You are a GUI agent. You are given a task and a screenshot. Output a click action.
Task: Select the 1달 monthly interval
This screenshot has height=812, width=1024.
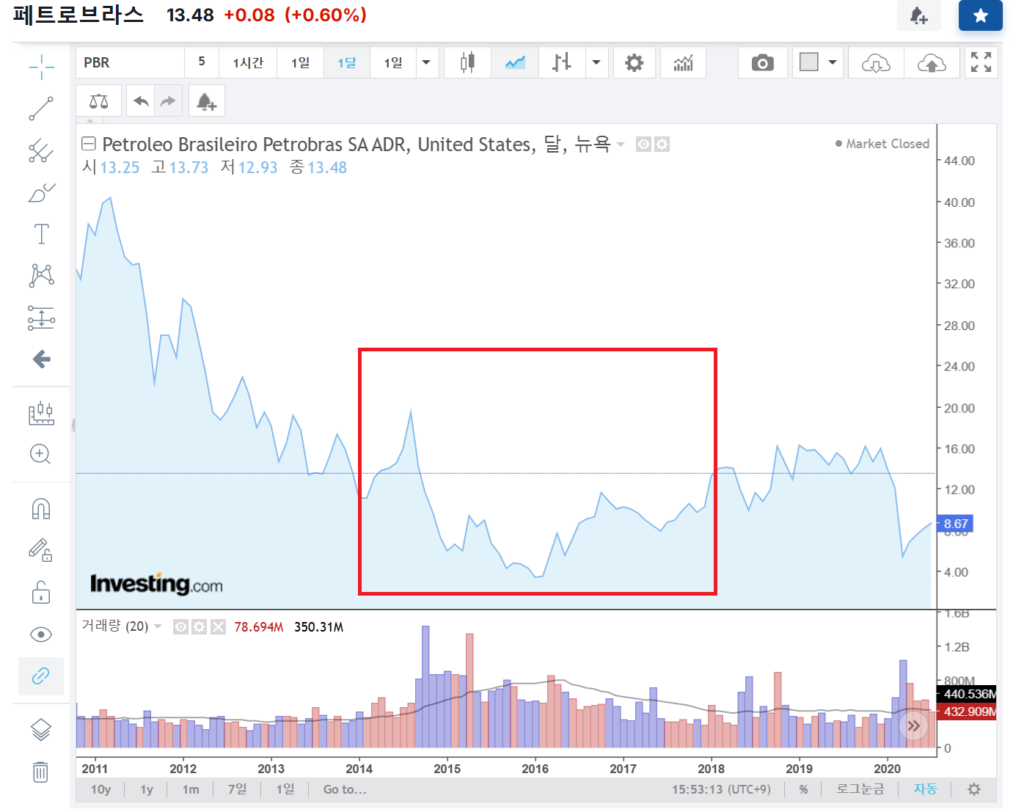click(x=347, y=63)
